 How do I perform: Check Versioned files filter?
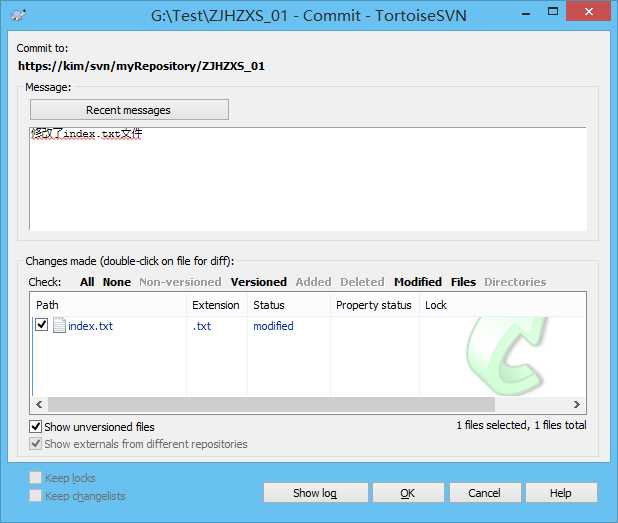259,282
